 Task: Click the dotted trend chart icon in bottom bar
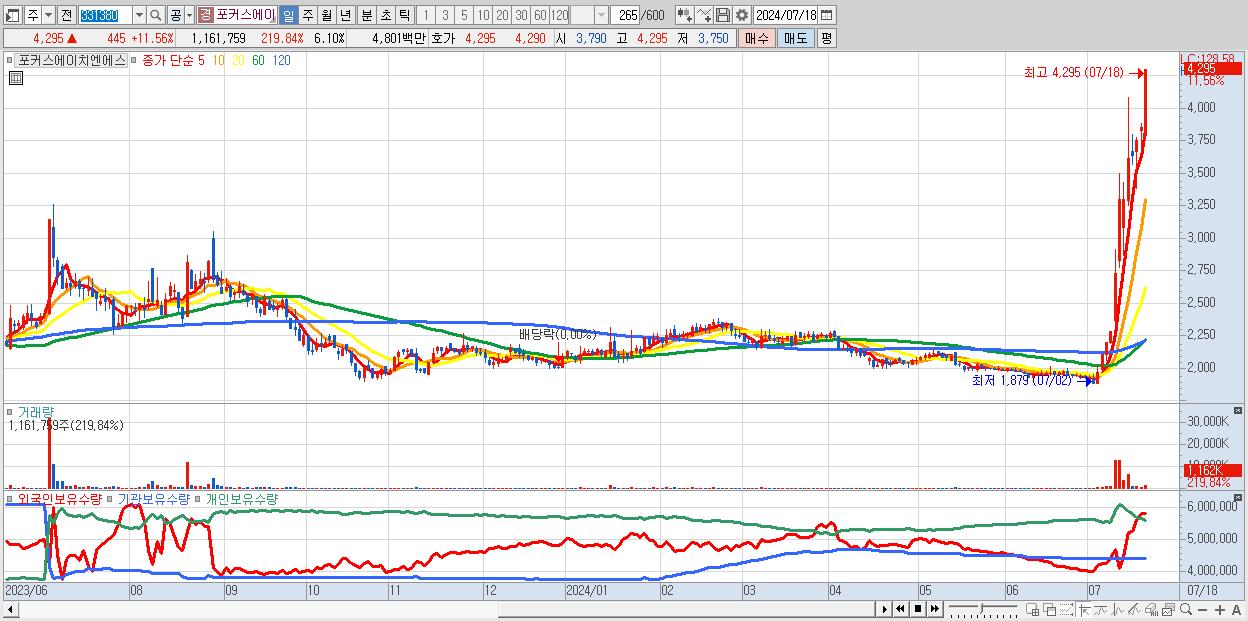pyautogui.click(x=1066, y=609)
